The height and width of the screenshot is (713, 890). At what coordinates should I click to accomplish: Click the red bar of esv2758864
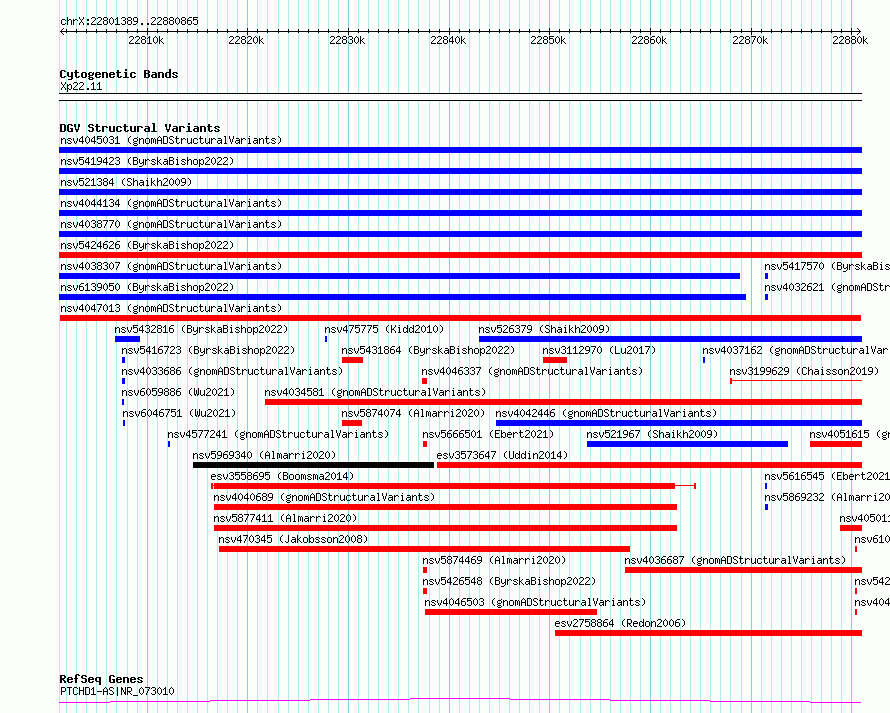click(708, 633)
